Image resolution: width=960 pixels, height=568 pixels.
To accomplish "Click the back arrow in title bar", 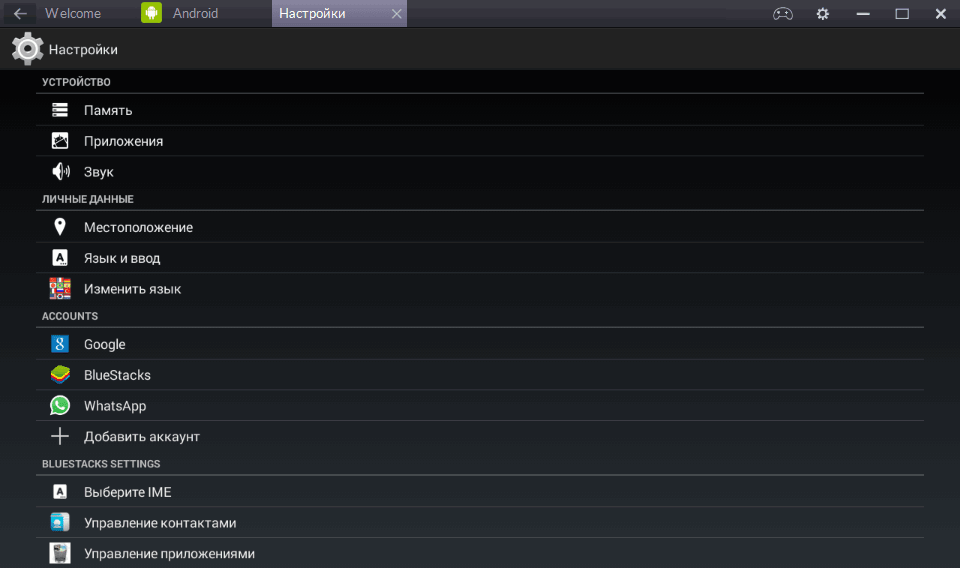I will 20,13.
